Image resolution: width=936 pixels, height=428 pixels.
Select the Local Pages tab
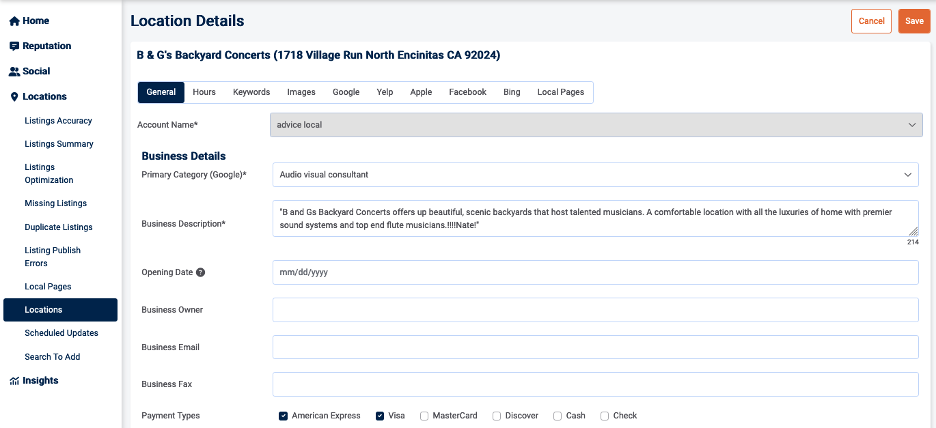pyautogui.click(x=560, y=92)
